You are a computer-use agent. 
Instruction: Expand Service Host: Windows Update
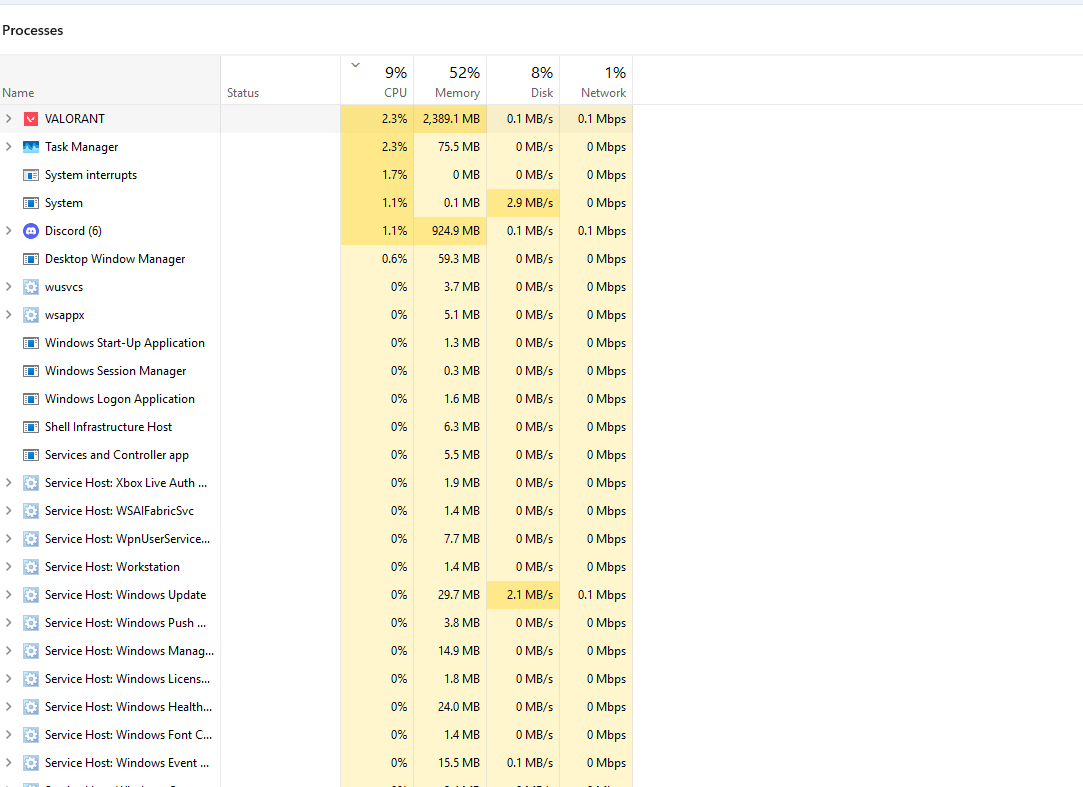click(8, 595)
